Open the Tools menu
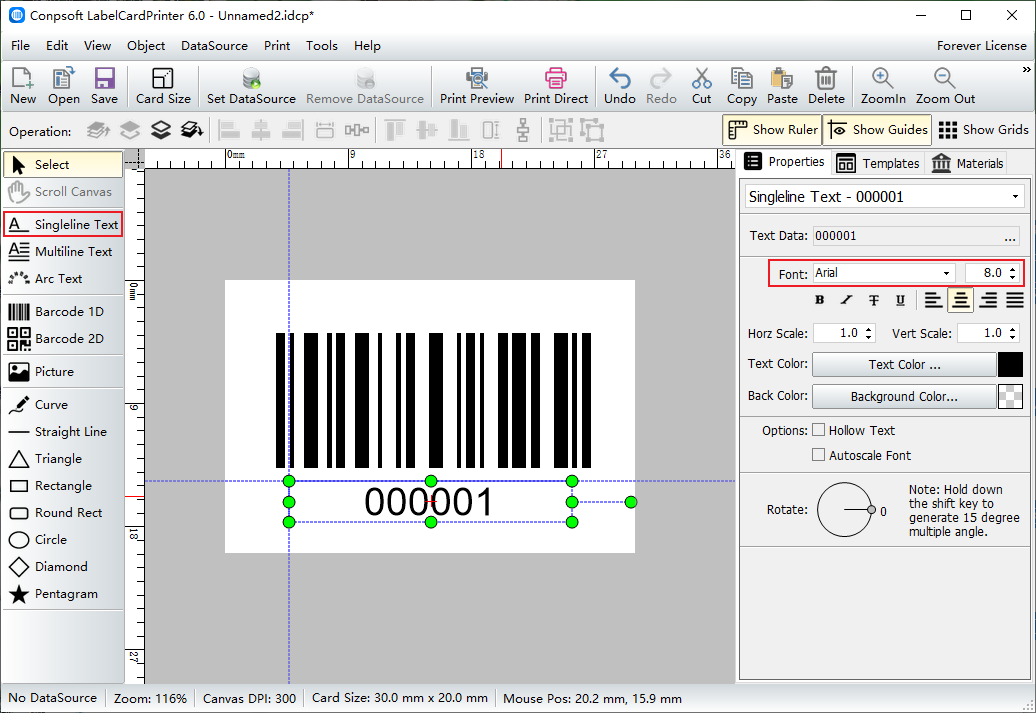The width and height of the screenshot is (1036, 713). pyautogui.click(x=322, y=46)
